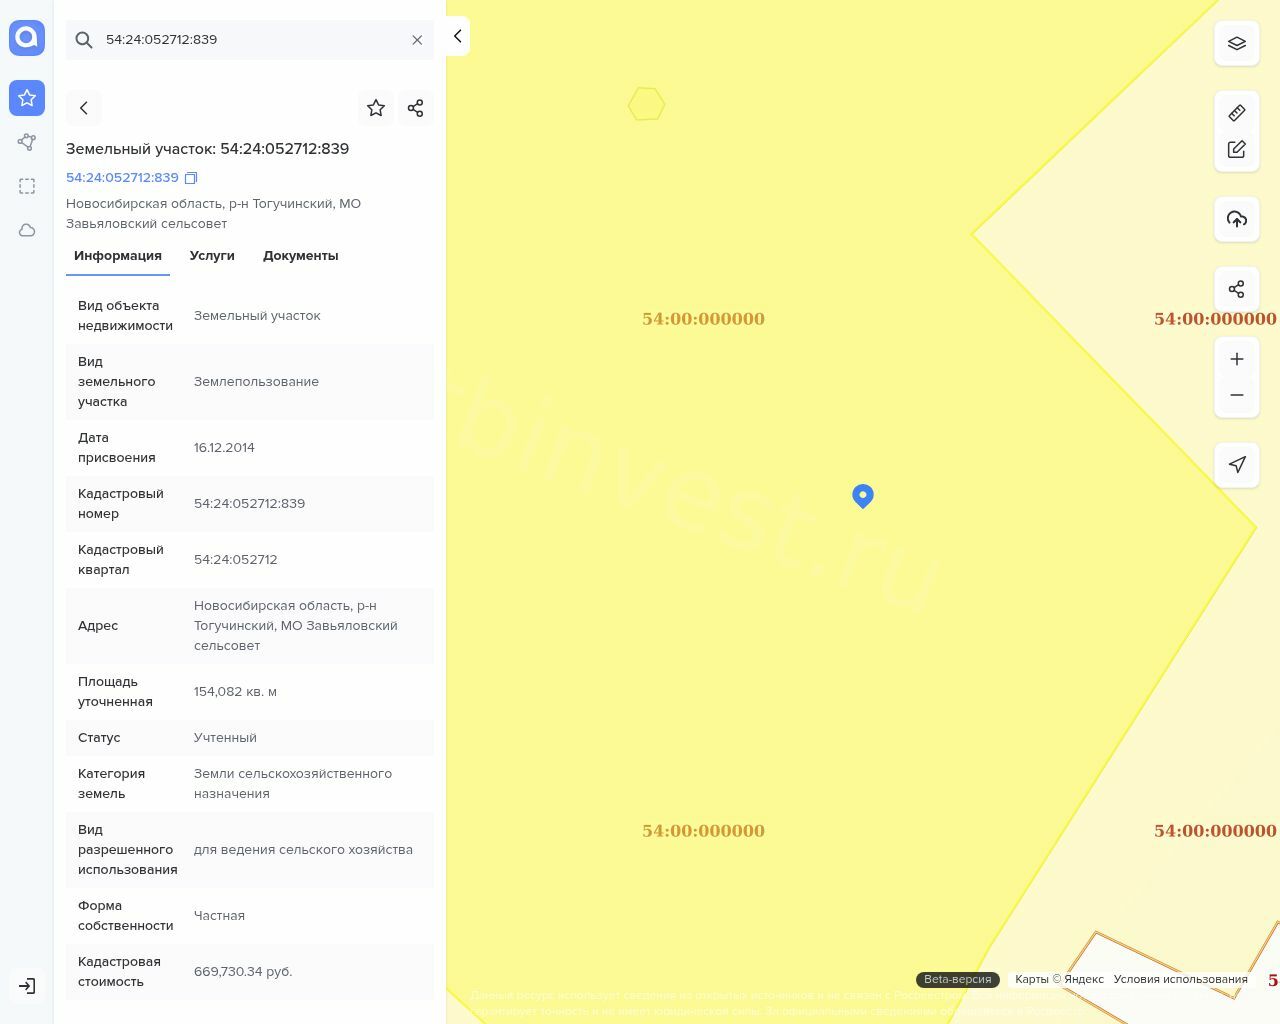Viewport: 1280px width, 1024px height.
Task: Select the ruler measurement tool
Action: pos(1236,113)
